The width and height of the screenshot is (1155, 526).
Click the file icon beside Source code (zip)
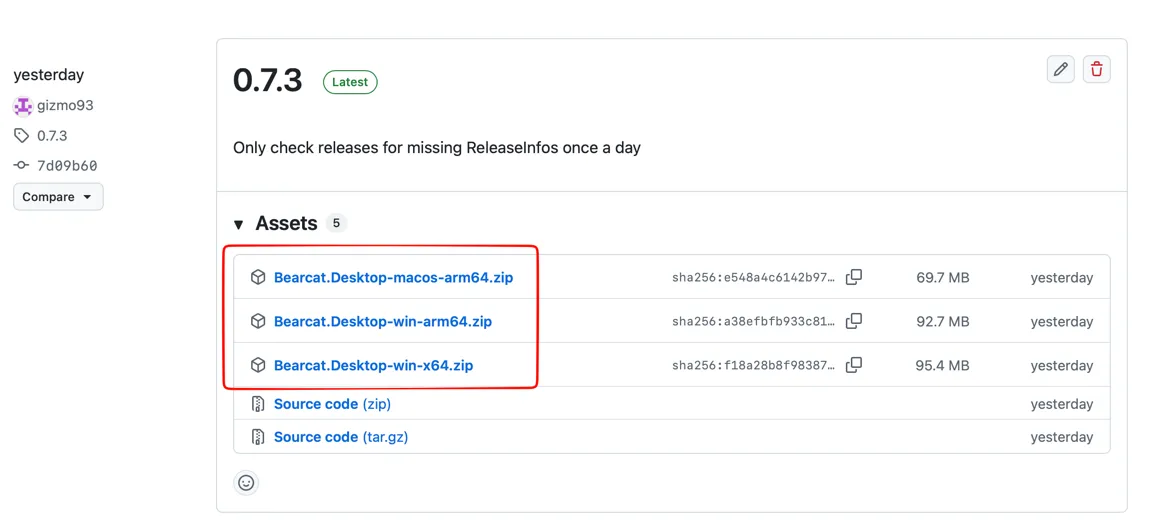pyautogui.click(x=258, y=404)
